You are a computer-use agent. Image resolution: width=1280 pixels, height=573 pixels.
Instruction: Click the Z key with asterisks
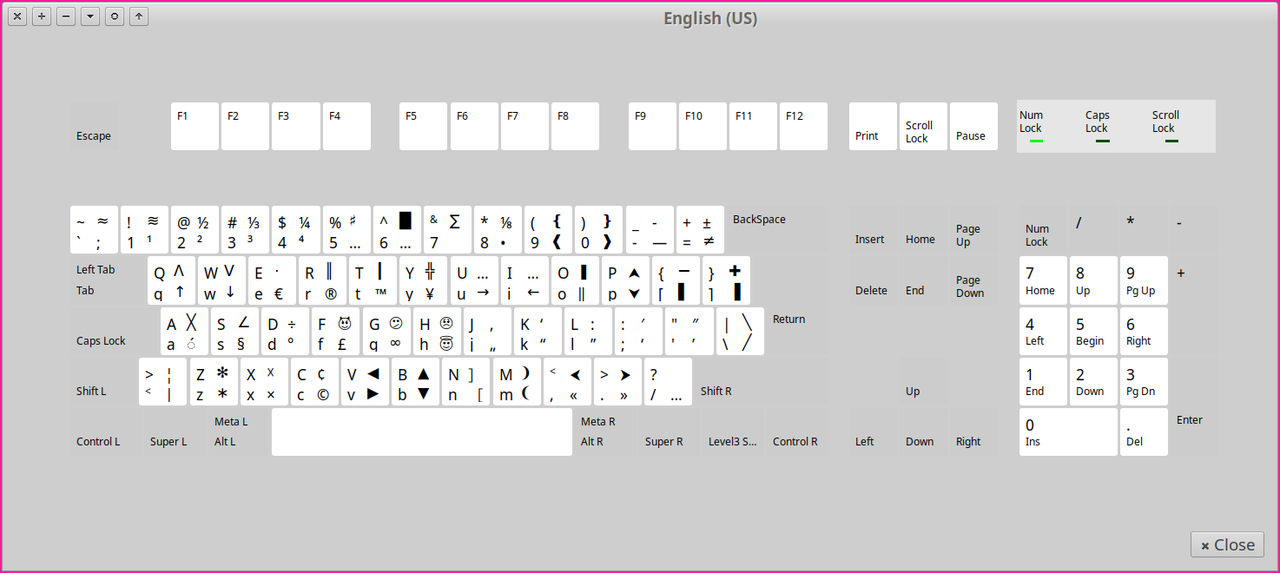pos(214,382)
